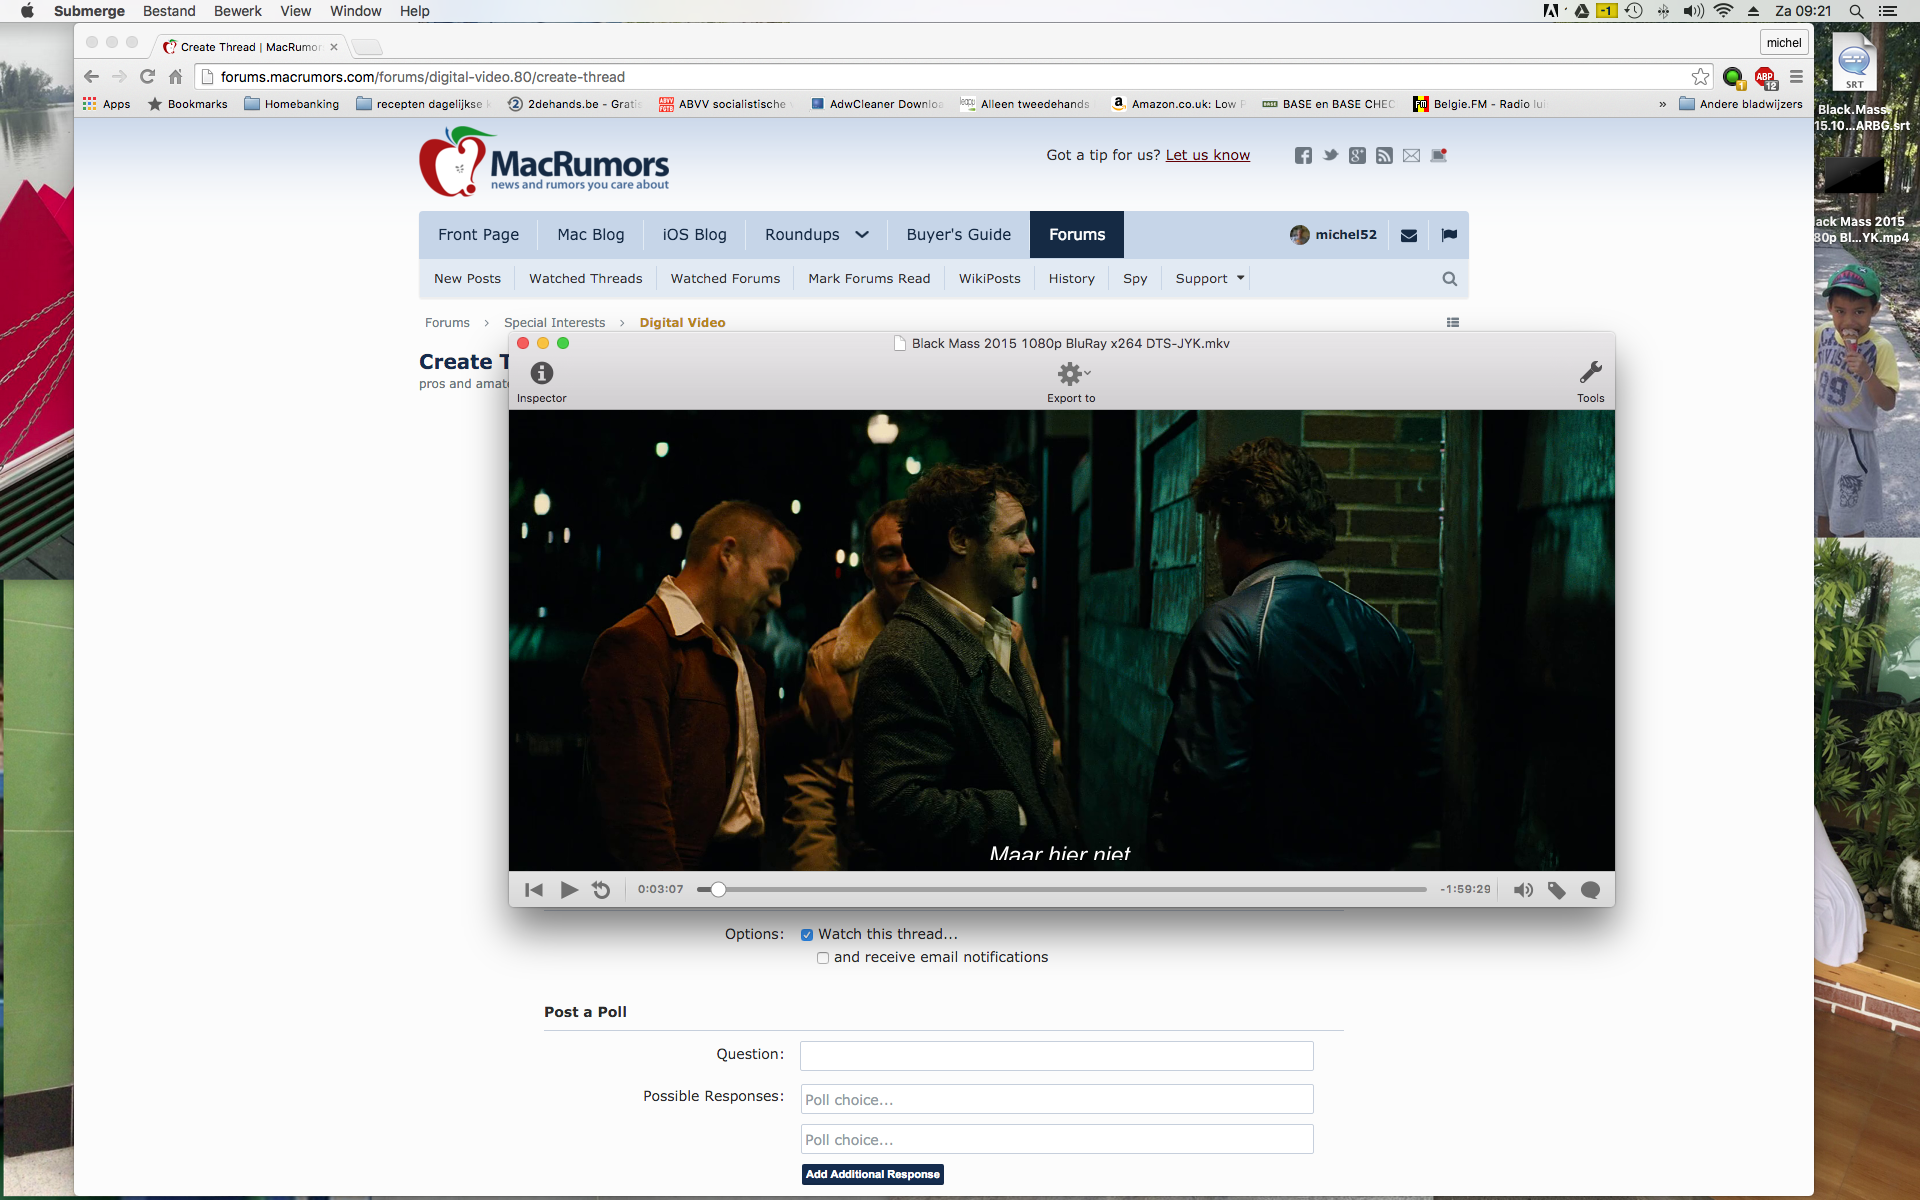Open the Spy link

click(1135, 278)
